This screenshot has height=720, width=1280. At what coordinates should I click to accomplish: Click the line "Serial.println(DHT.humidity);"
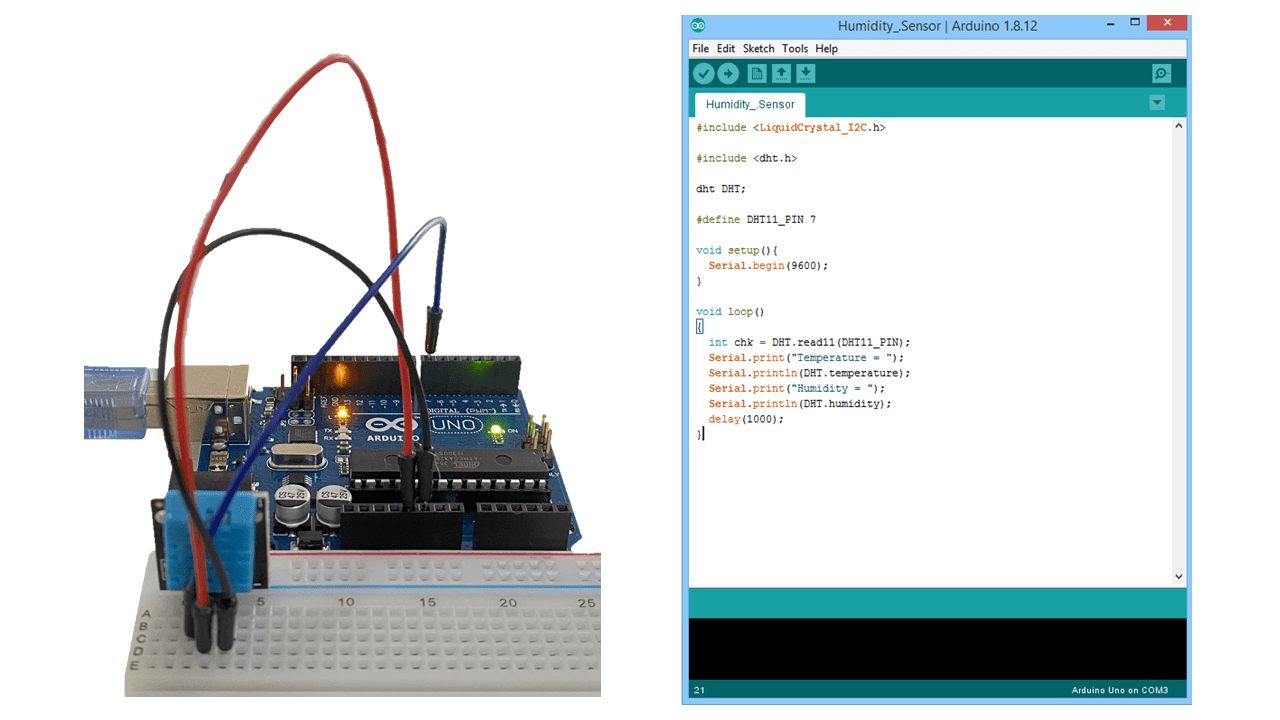click(x=800, y=404)
